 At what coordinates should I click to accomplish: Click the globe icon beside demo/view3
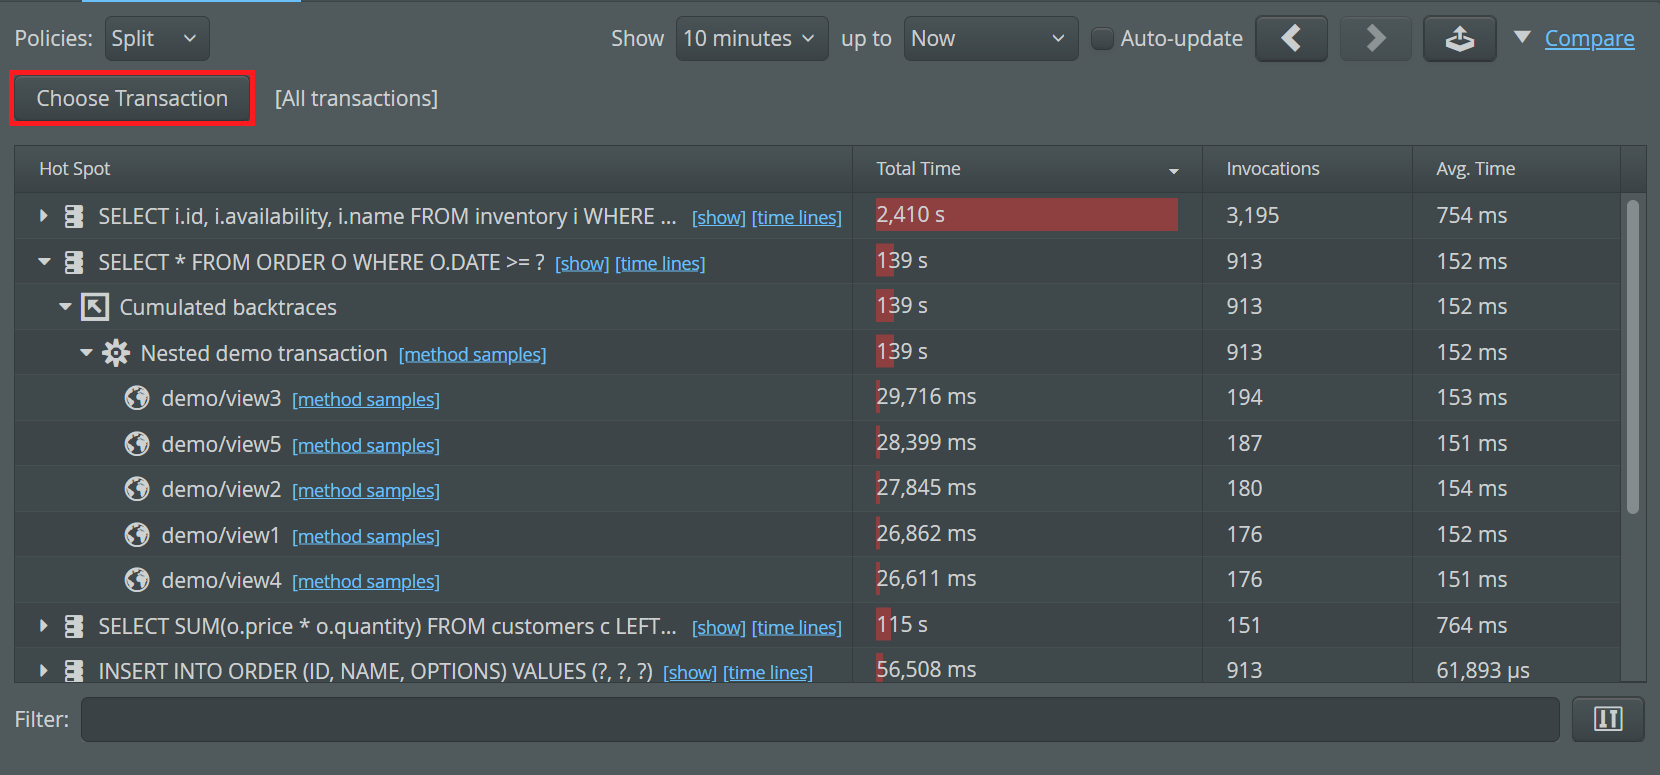click(x=137, y=399)
